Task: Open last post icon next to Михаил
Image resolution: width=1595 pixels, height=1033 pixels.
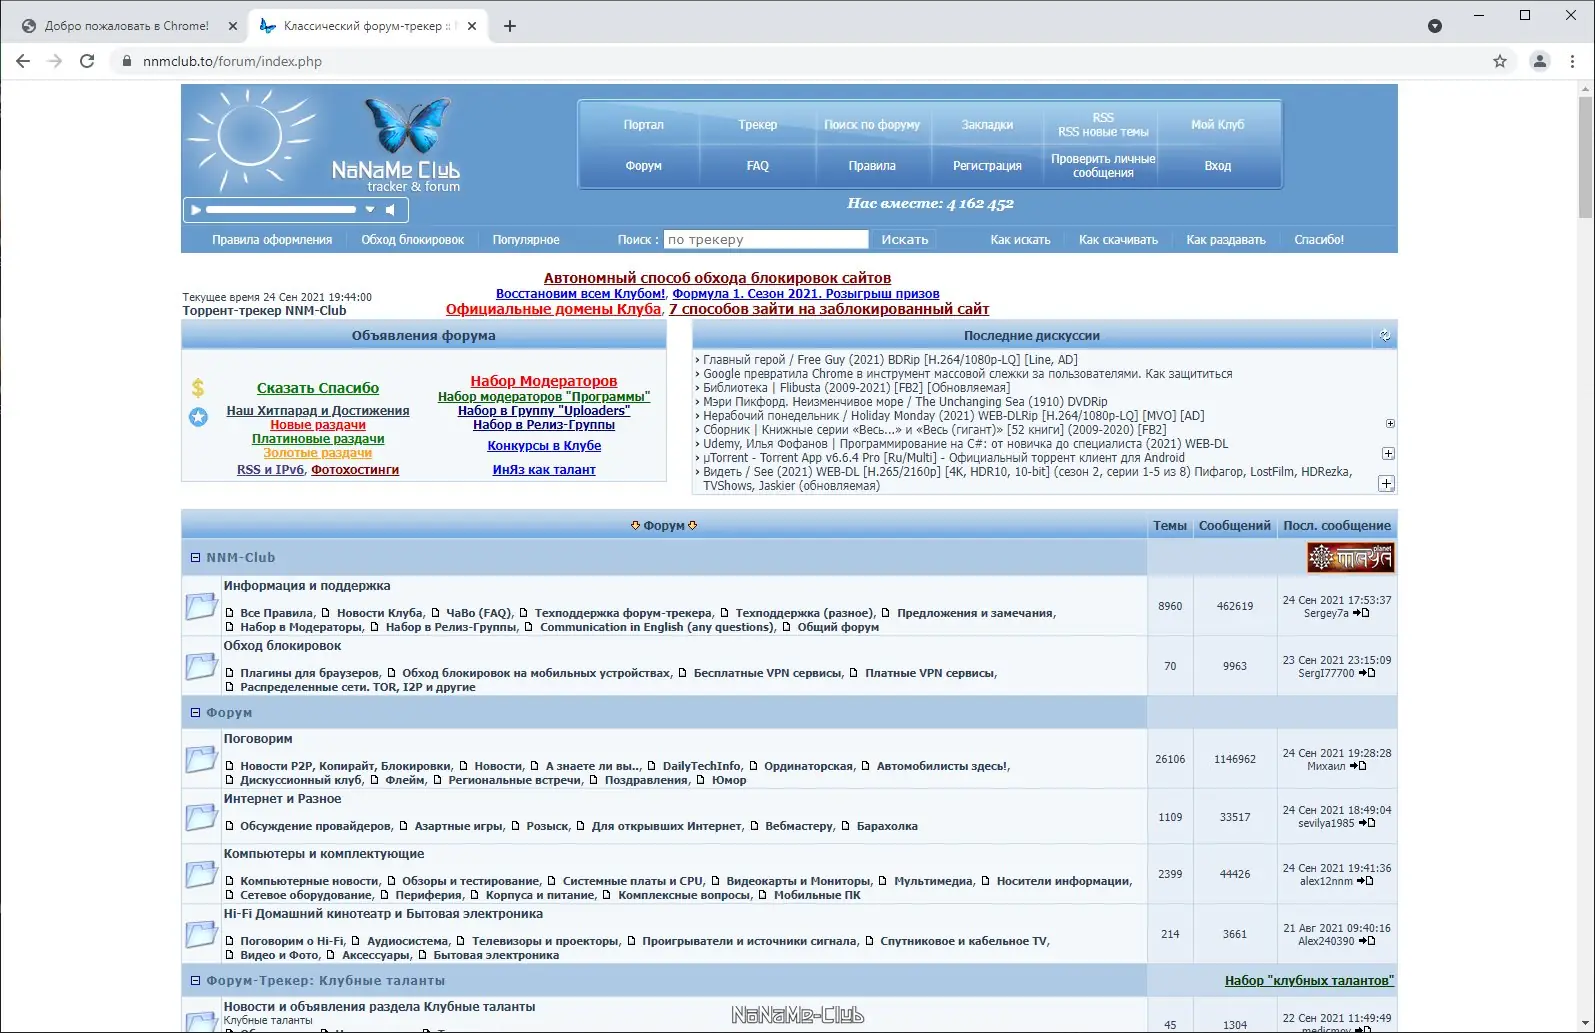Action: coord(1358,766)
